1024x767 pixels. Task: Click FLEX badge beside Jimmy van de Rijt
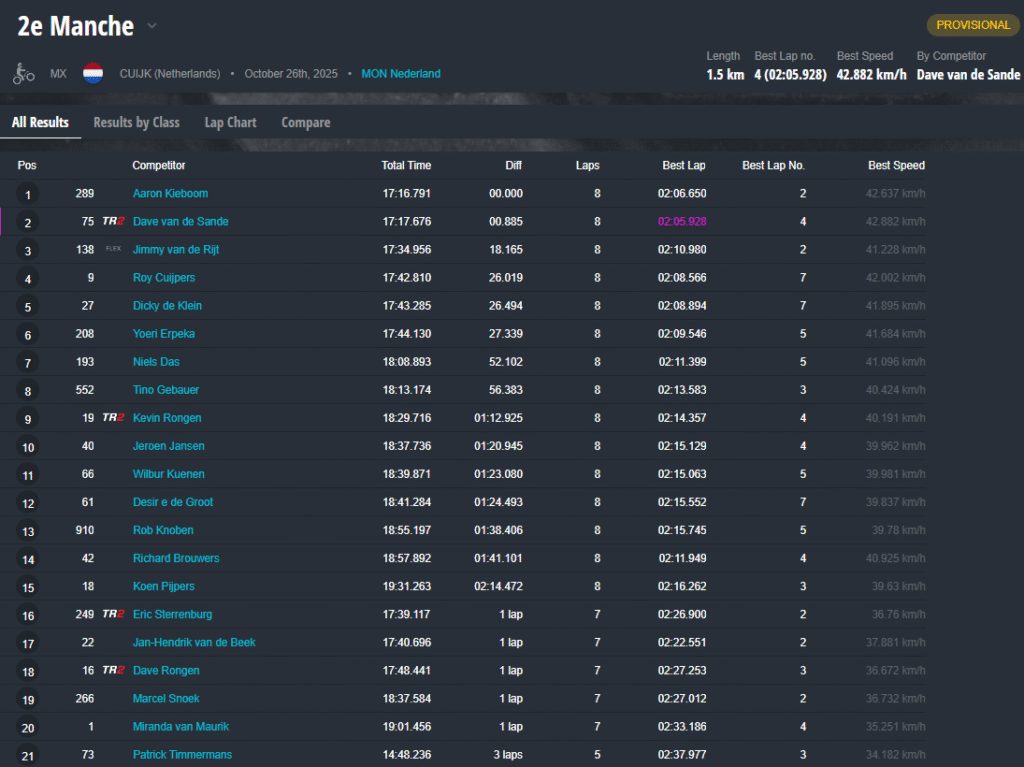click(x=113, y=250)
